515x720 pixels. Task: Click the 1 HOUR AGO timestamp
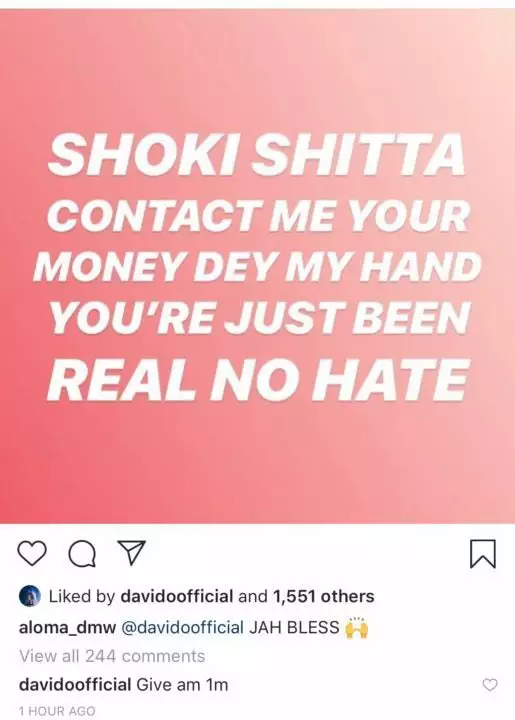pos(57,711)
